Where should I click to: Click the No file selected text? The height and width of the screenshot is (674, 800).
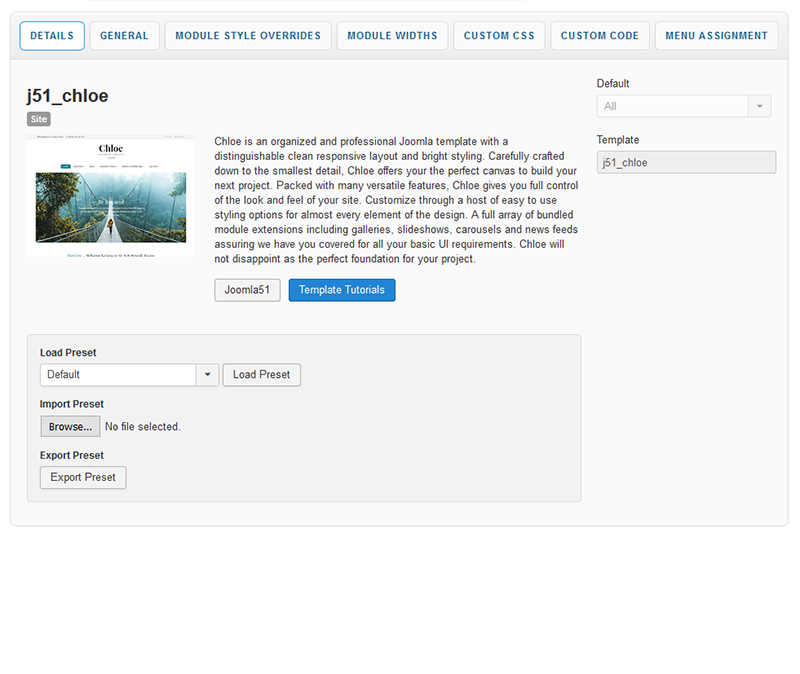pyautogui.click(x=143, y=427)
